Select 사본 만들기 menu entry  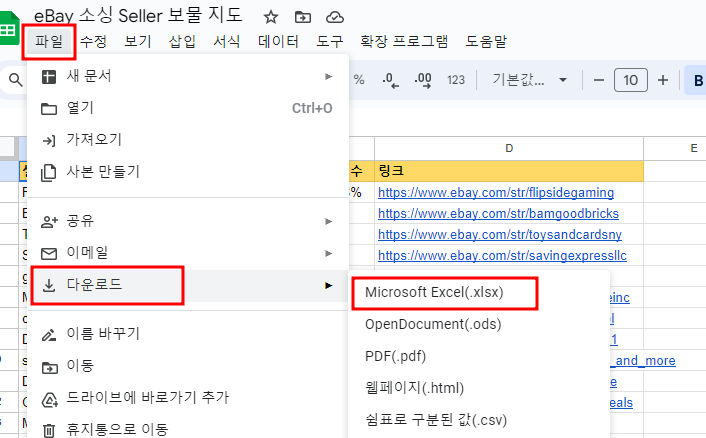188,172
